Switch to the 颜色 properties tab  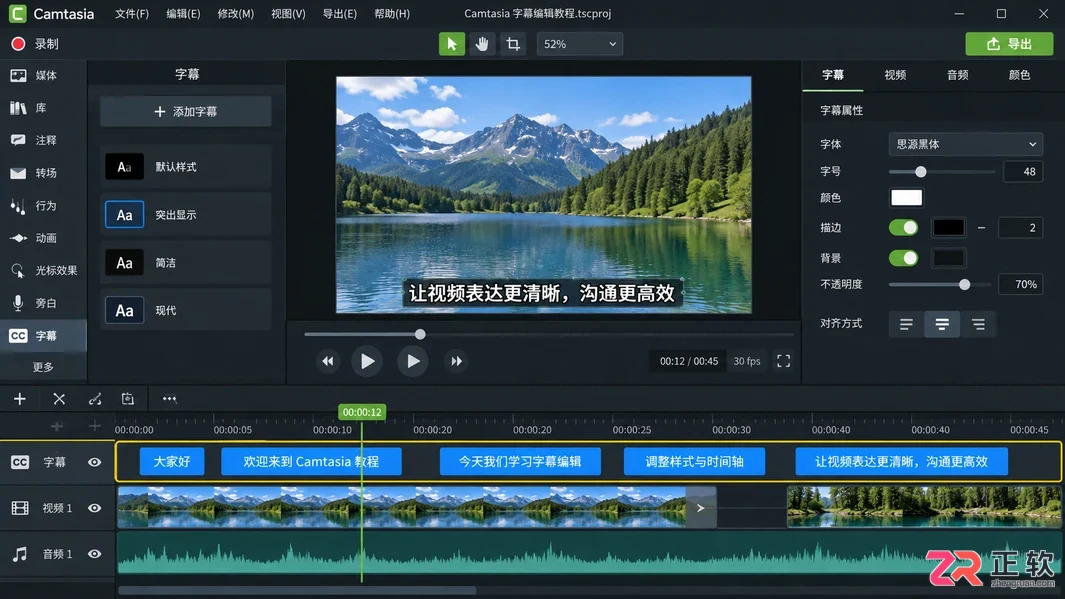1019,75
